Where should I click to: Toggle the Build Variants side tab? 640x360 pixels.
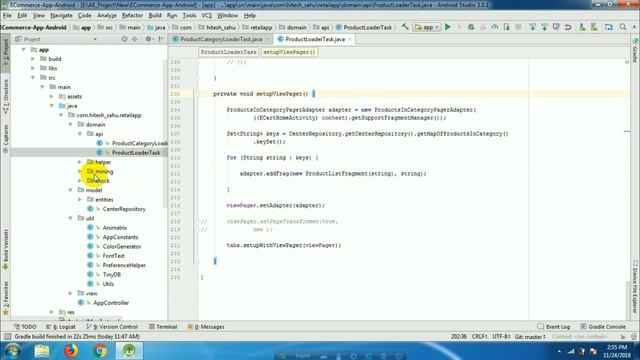click(6, 249)
